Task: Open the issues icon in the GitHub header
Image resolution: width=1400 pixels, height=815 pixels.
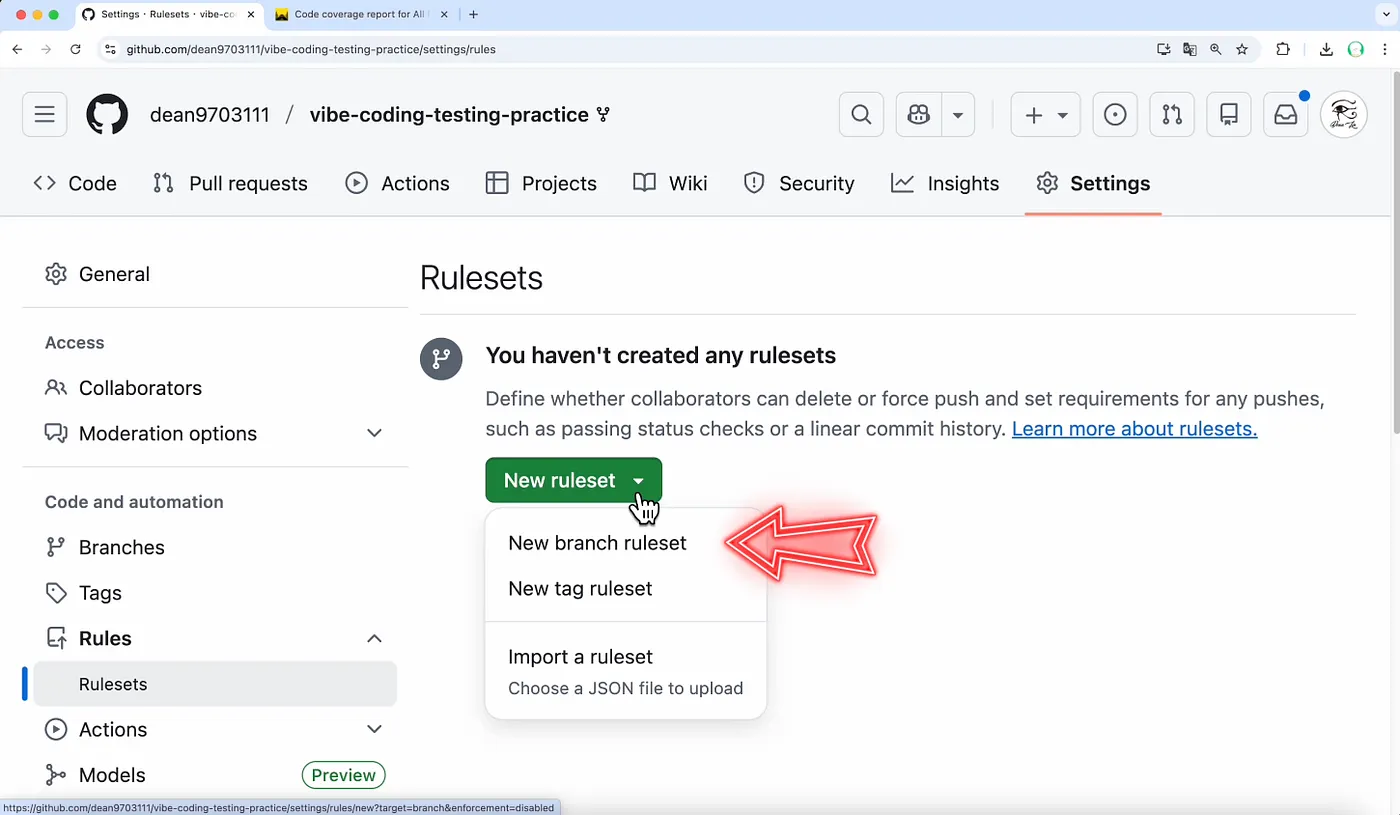Action: pyautogui.click(x=1115, y=115)
